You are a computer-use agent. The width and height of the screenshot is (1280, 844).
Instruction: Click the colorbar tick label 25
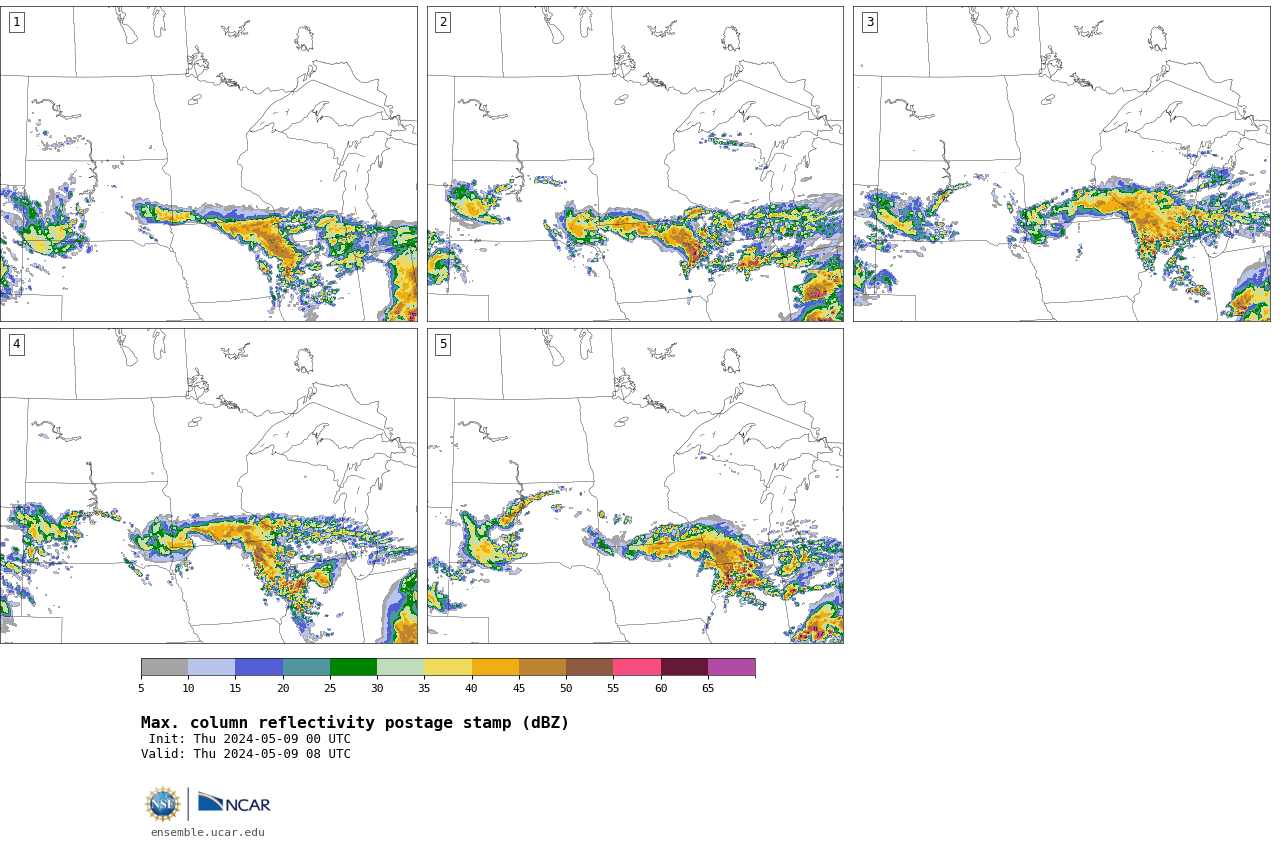click(330, 688)
